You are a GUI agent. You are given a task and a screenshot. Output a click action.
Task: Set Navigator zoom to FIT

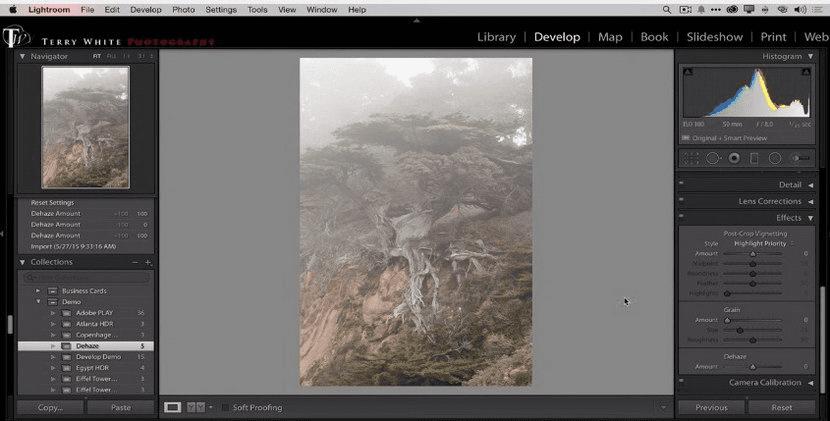tap(97, 56)
